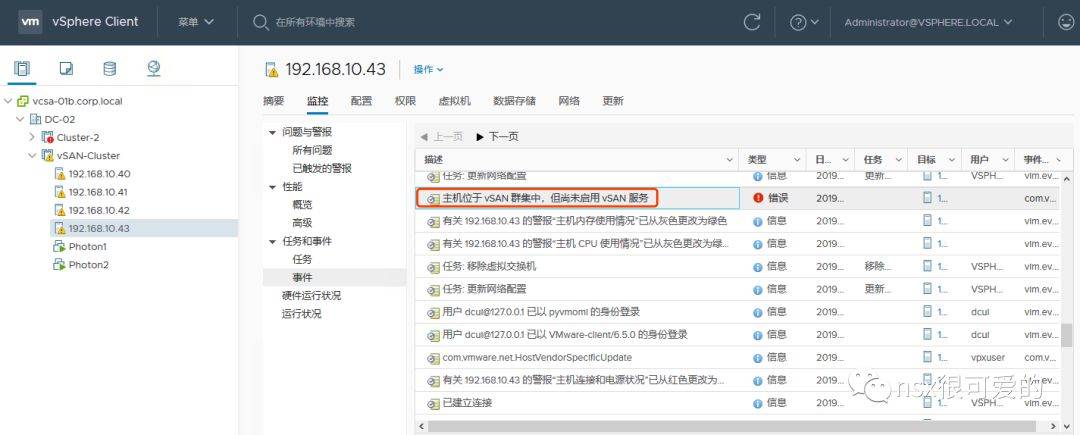This screenshot has width=1080, height=435.
Task: Switch to Hosts and Clusters view icon
Action: pyautogui.click(x=22, y=69)
